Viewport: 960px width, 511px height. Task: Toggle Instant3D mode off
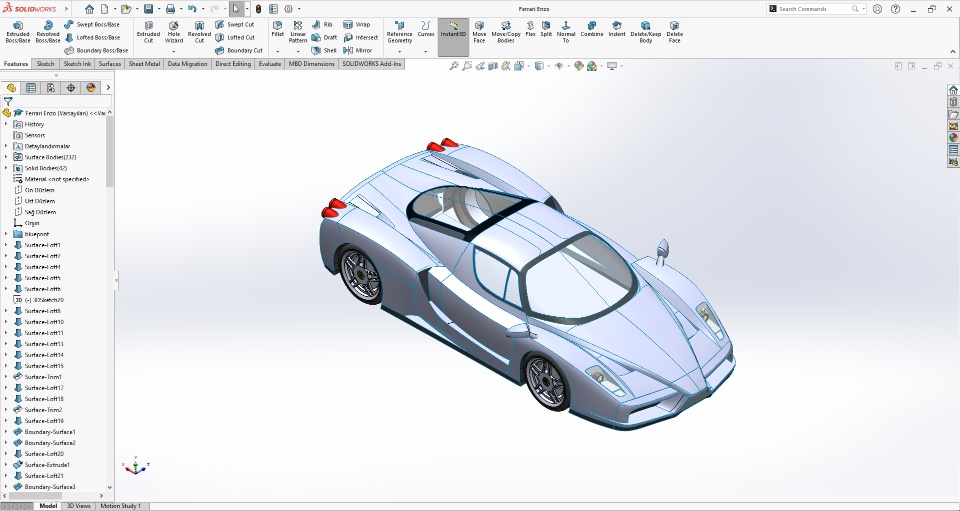(453, 30)
